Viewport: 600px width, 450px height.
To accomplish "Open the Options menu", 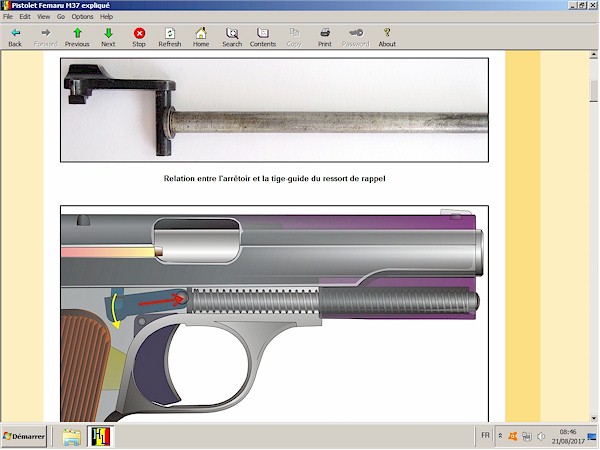I will coord(82,16).
